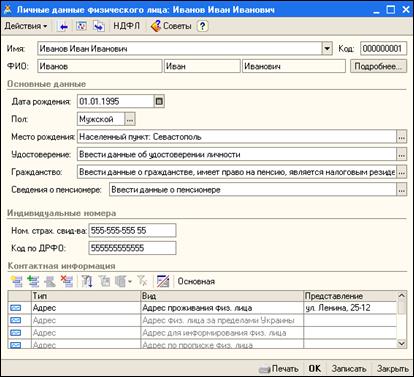
Task: Click the Гражданство field
Action: (x=237, y=172)
